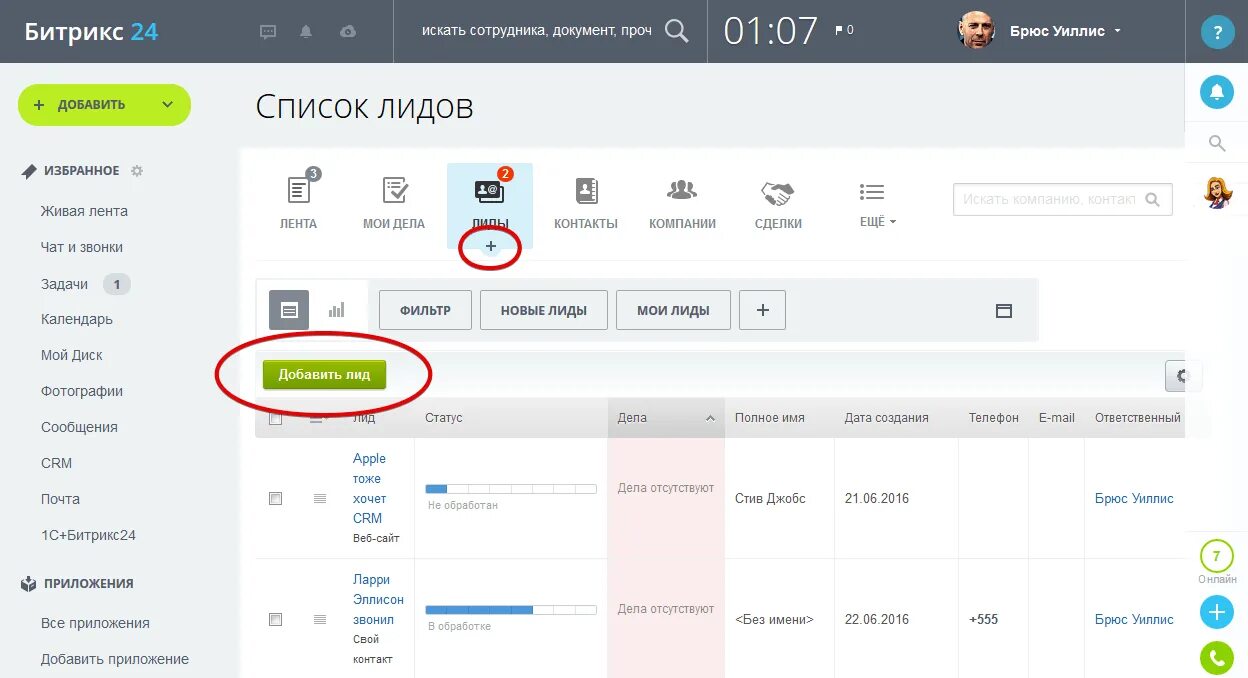Image resolution: width=1248 pixels, height=678 pixels.
Task: Click the search magnifier in header
Action: (677, 31)
